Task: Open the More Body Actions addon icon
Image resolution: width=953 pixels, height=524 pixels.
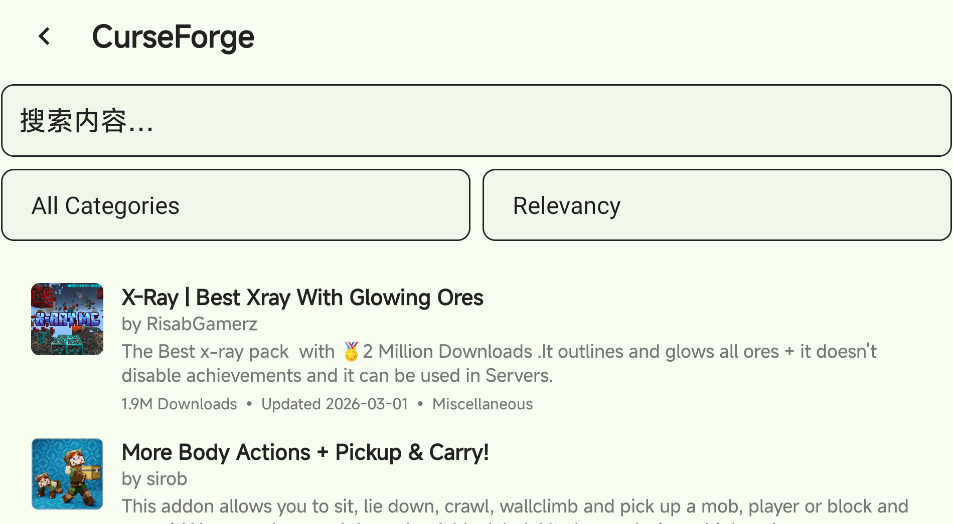Action: click(x=67, y=474)
